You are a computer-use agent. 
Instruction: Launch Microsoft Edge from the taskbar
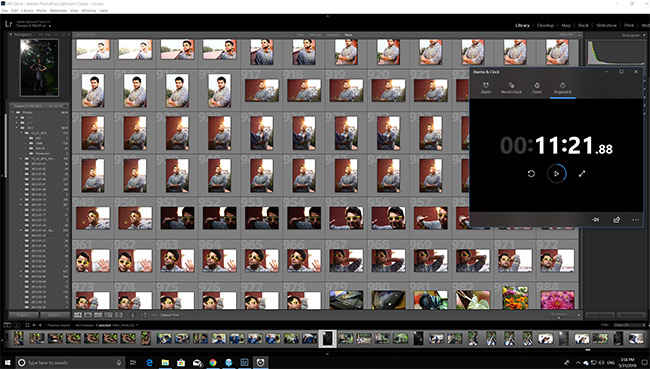(x=149, y=363)
